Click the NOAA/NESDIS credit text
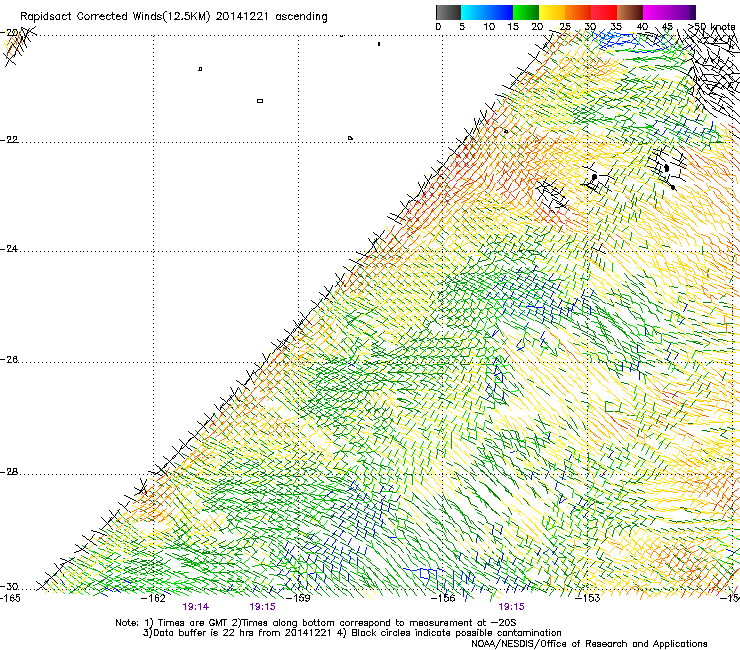Screen dimensions: 740x650 pyautogui.click(x=589, y=644)
